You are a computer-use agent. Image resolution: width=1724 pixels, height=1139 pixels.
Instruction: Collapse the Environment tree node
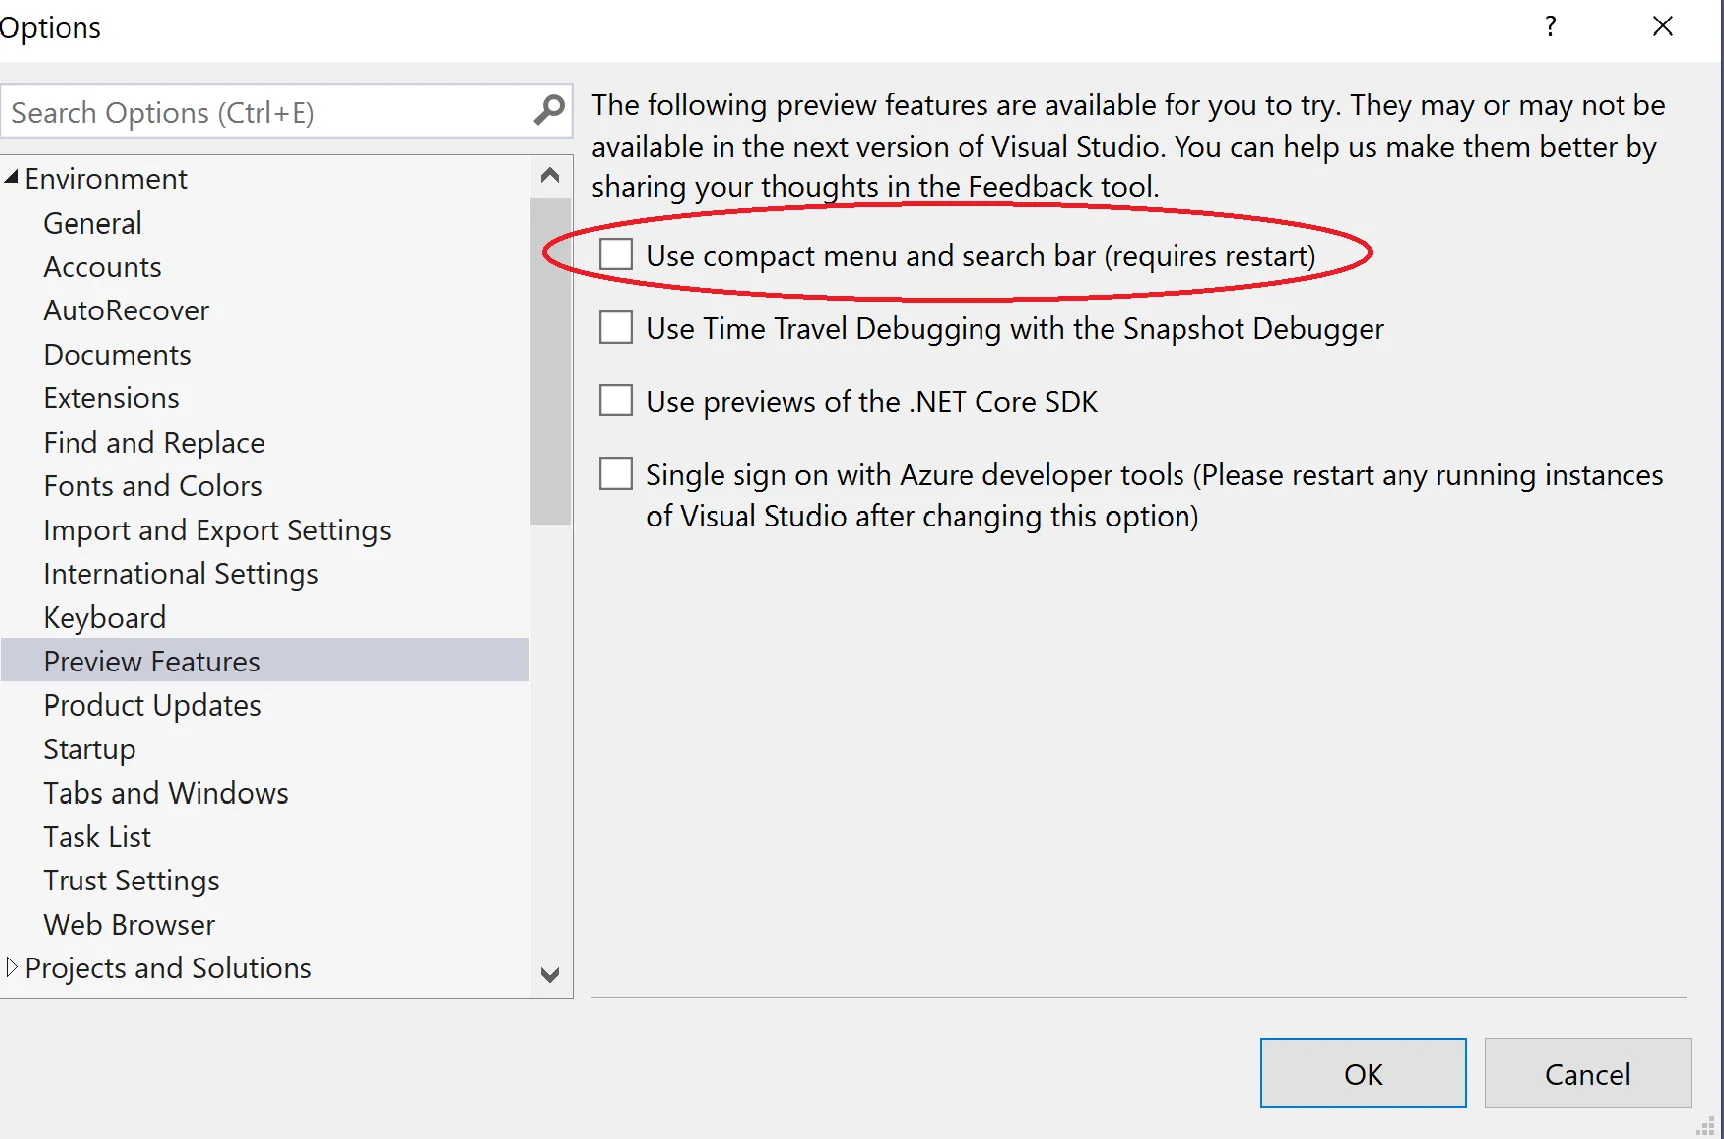coord(12,178)
